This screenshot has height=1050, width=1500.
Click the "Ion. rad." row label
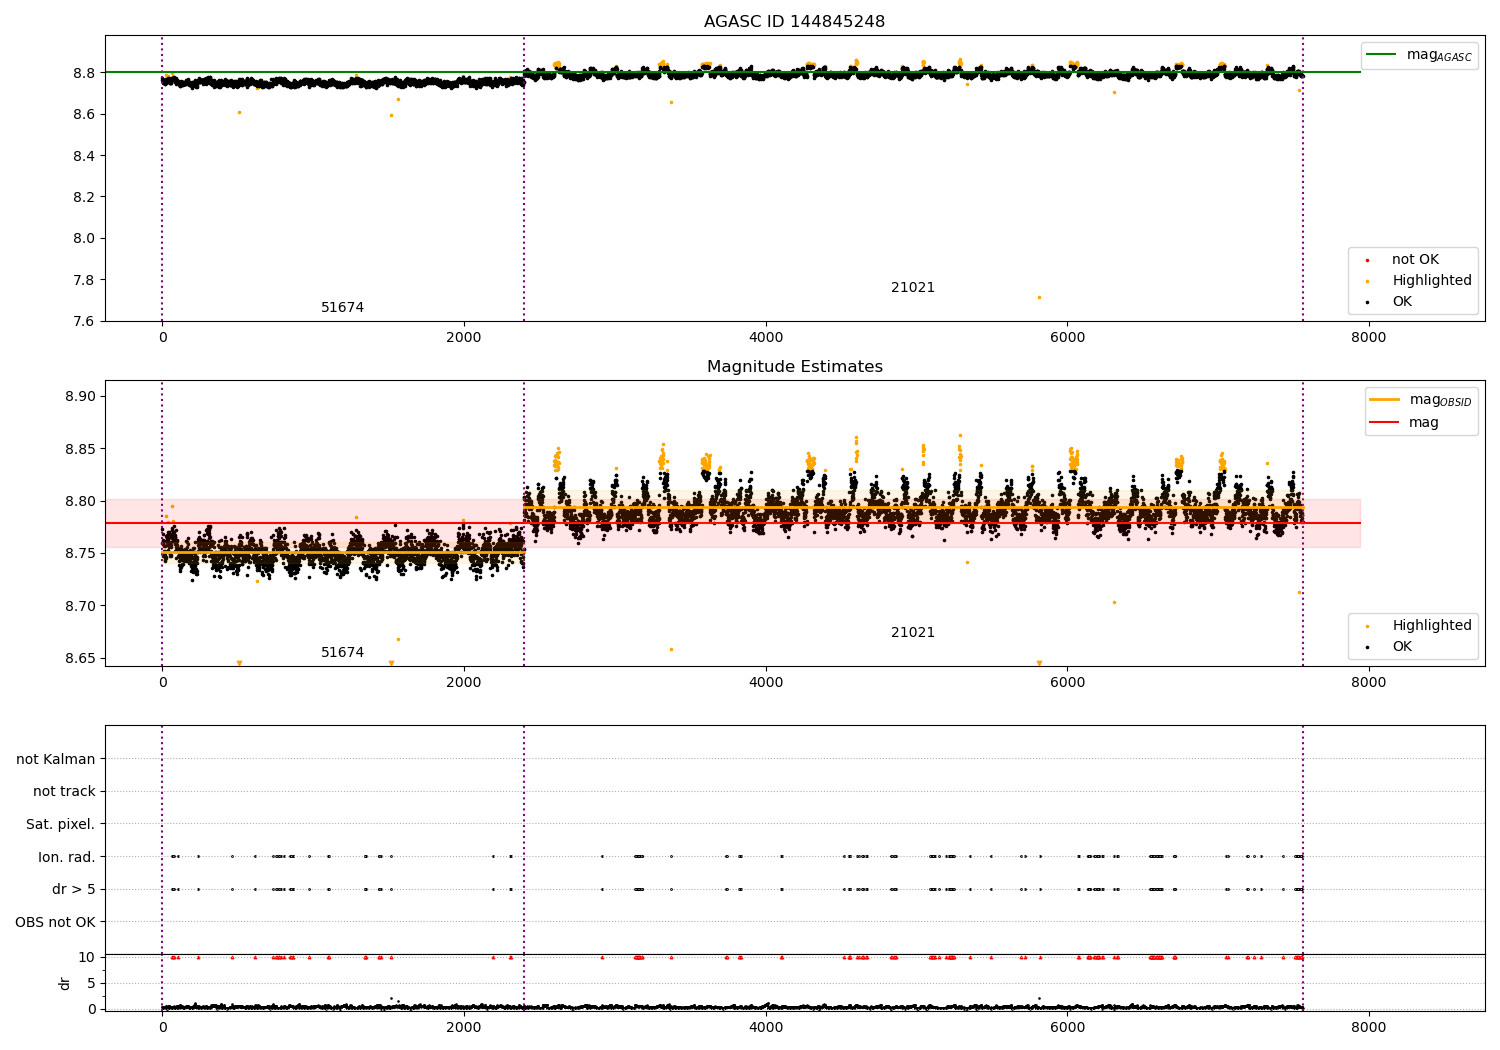click(x=67, y=857)
